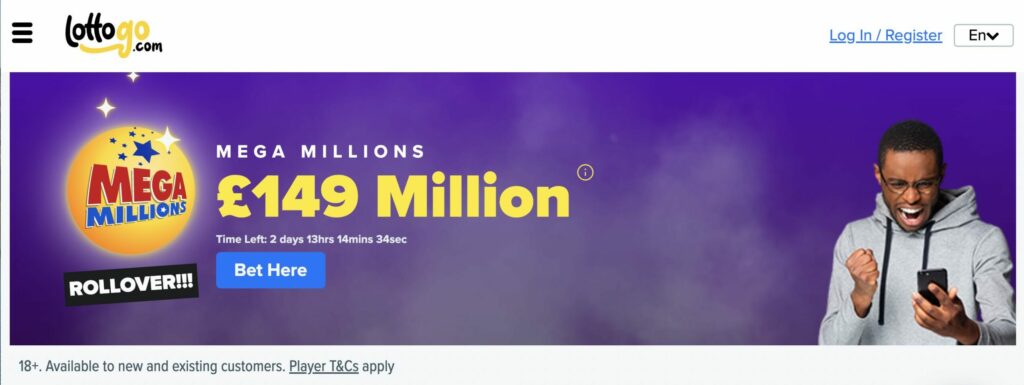Screen dimensions: 1024x385
Task: Expand the En language dropdown
Action: click(984, 35)
